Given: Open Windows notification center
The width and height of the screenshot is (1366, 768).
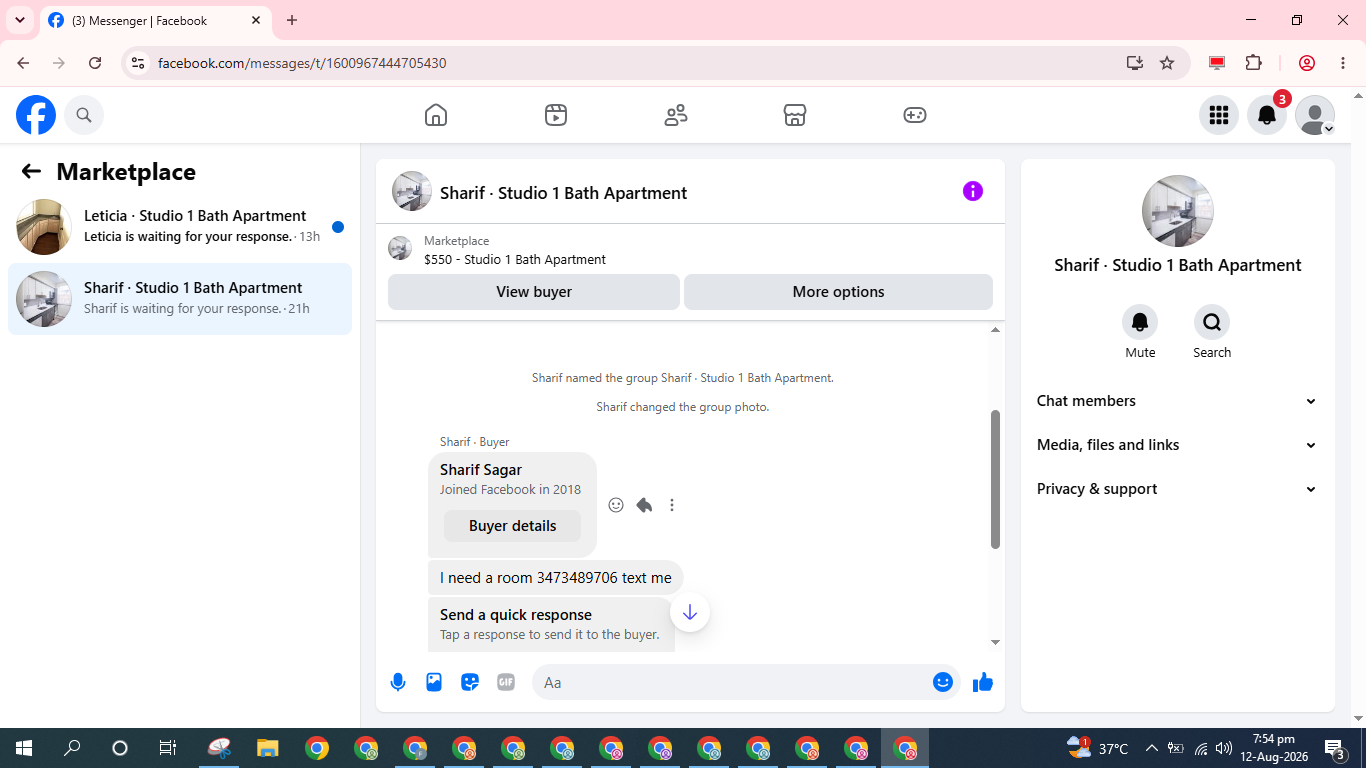Looking at the screenshot, I should coord(1335,748).
